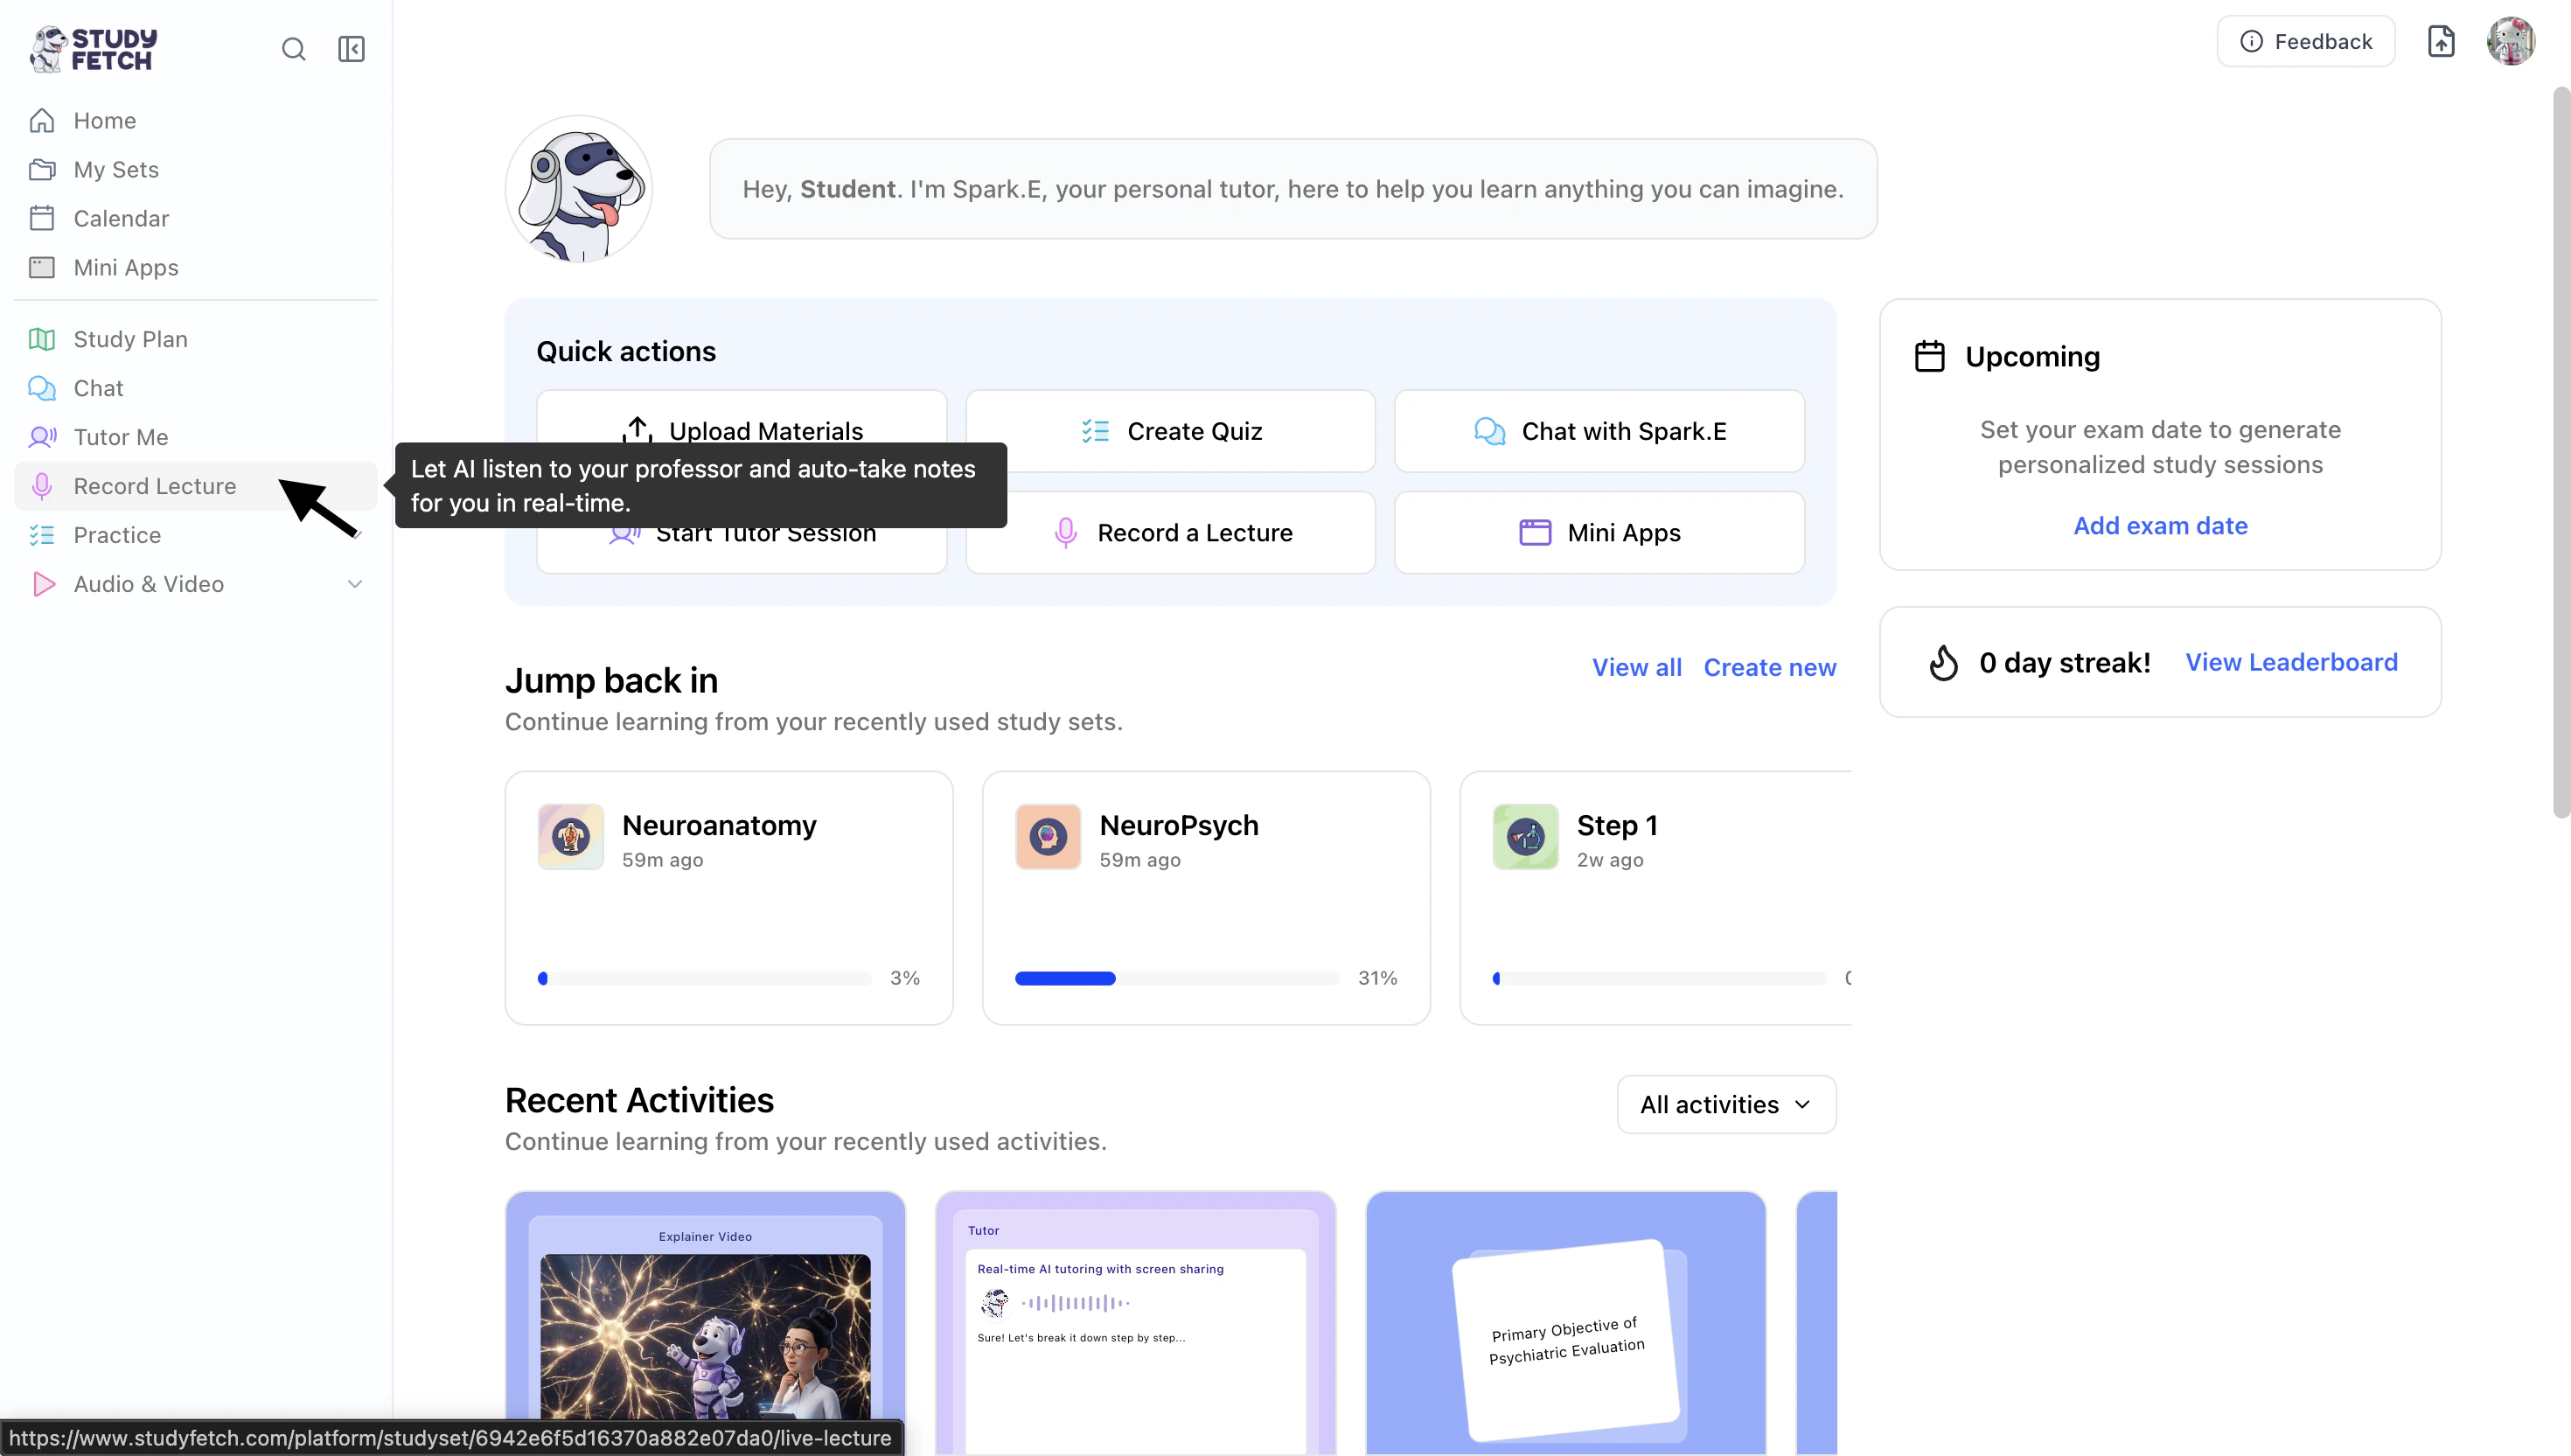Click the Spark.E dog mascot avatar
The height and width of the screenshot is (1456, 2571).
(x=579, y=189)
